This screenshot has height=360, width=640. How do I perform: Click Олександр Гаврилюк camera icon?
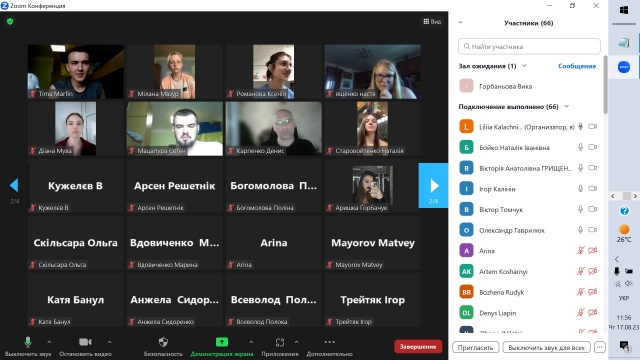tap(593, 230)
